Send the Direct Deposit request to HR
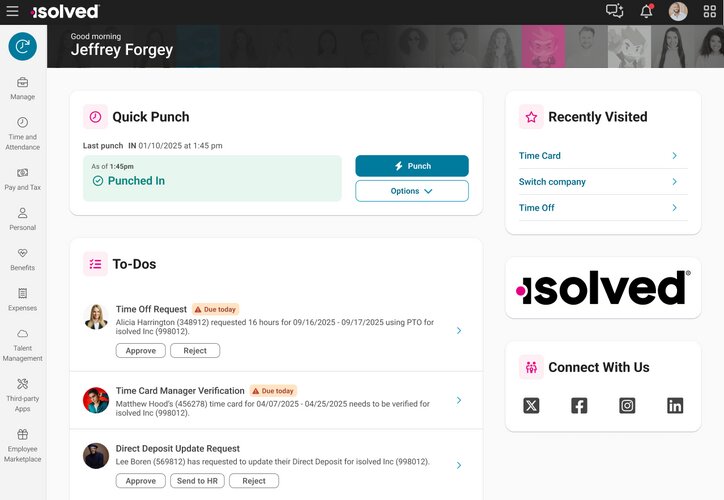This screenshot has width=724, height=500. (197, 481)
